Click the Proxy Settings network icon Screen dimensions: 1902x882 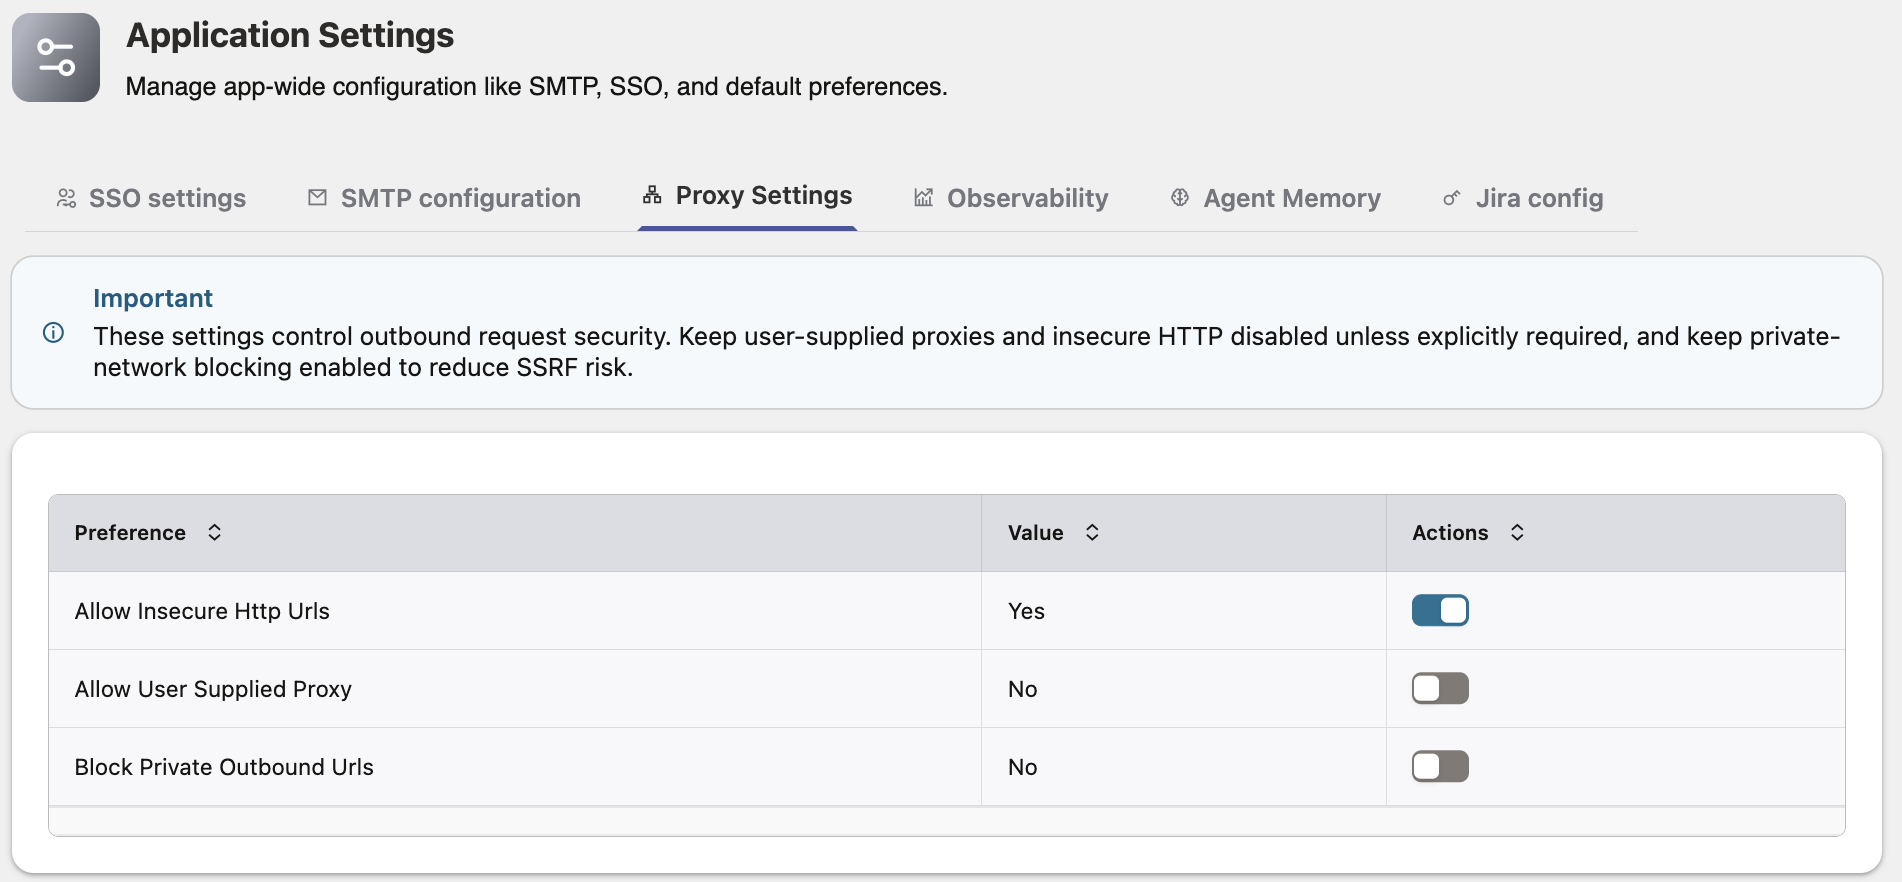pos(652,195)
